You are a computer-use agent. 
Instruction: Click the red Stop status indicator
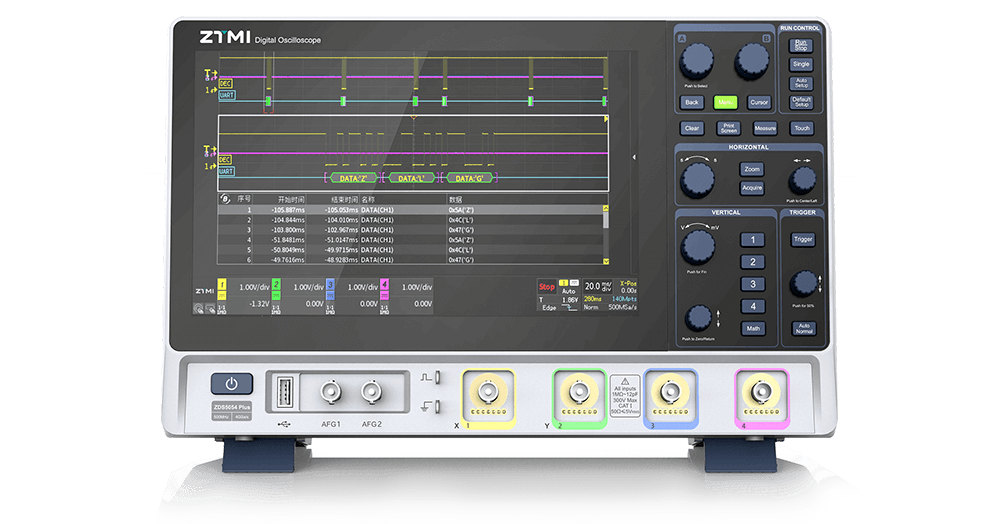546,286
